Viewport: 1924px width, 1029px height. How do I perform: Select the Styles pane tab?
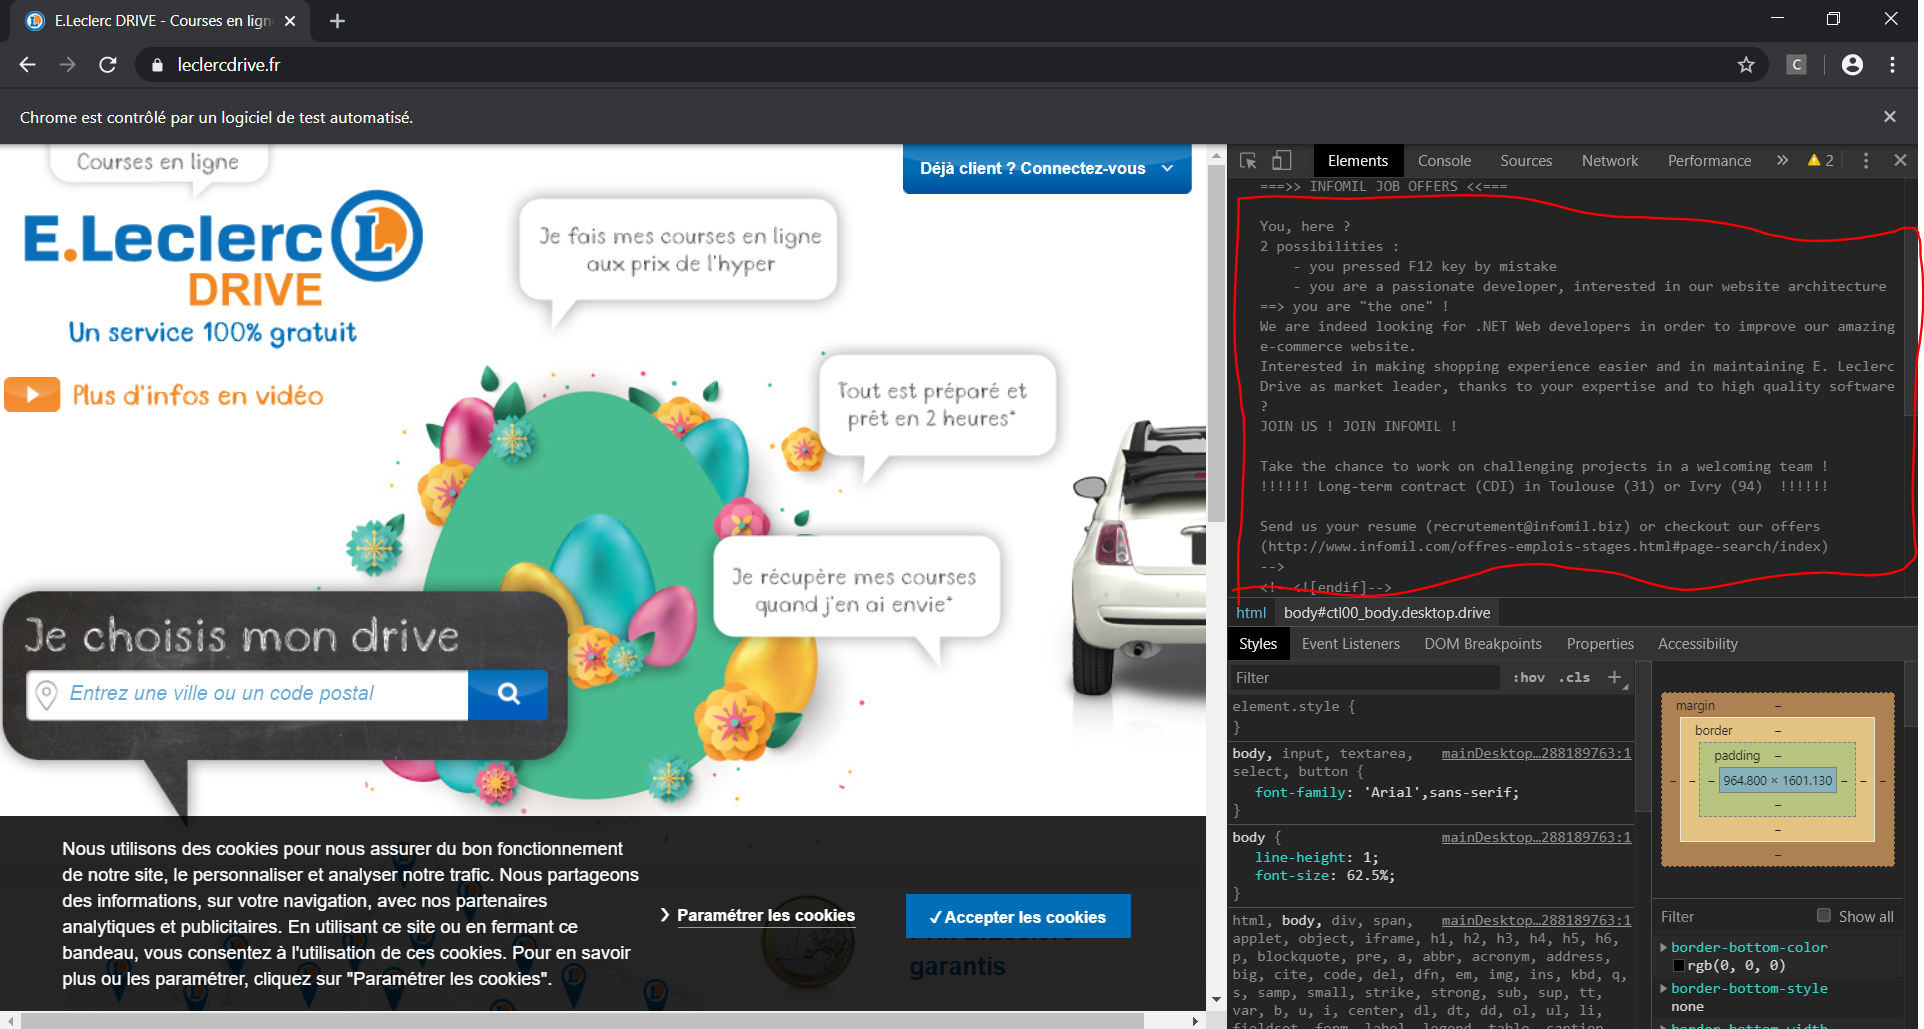(x=1258, y=644)
